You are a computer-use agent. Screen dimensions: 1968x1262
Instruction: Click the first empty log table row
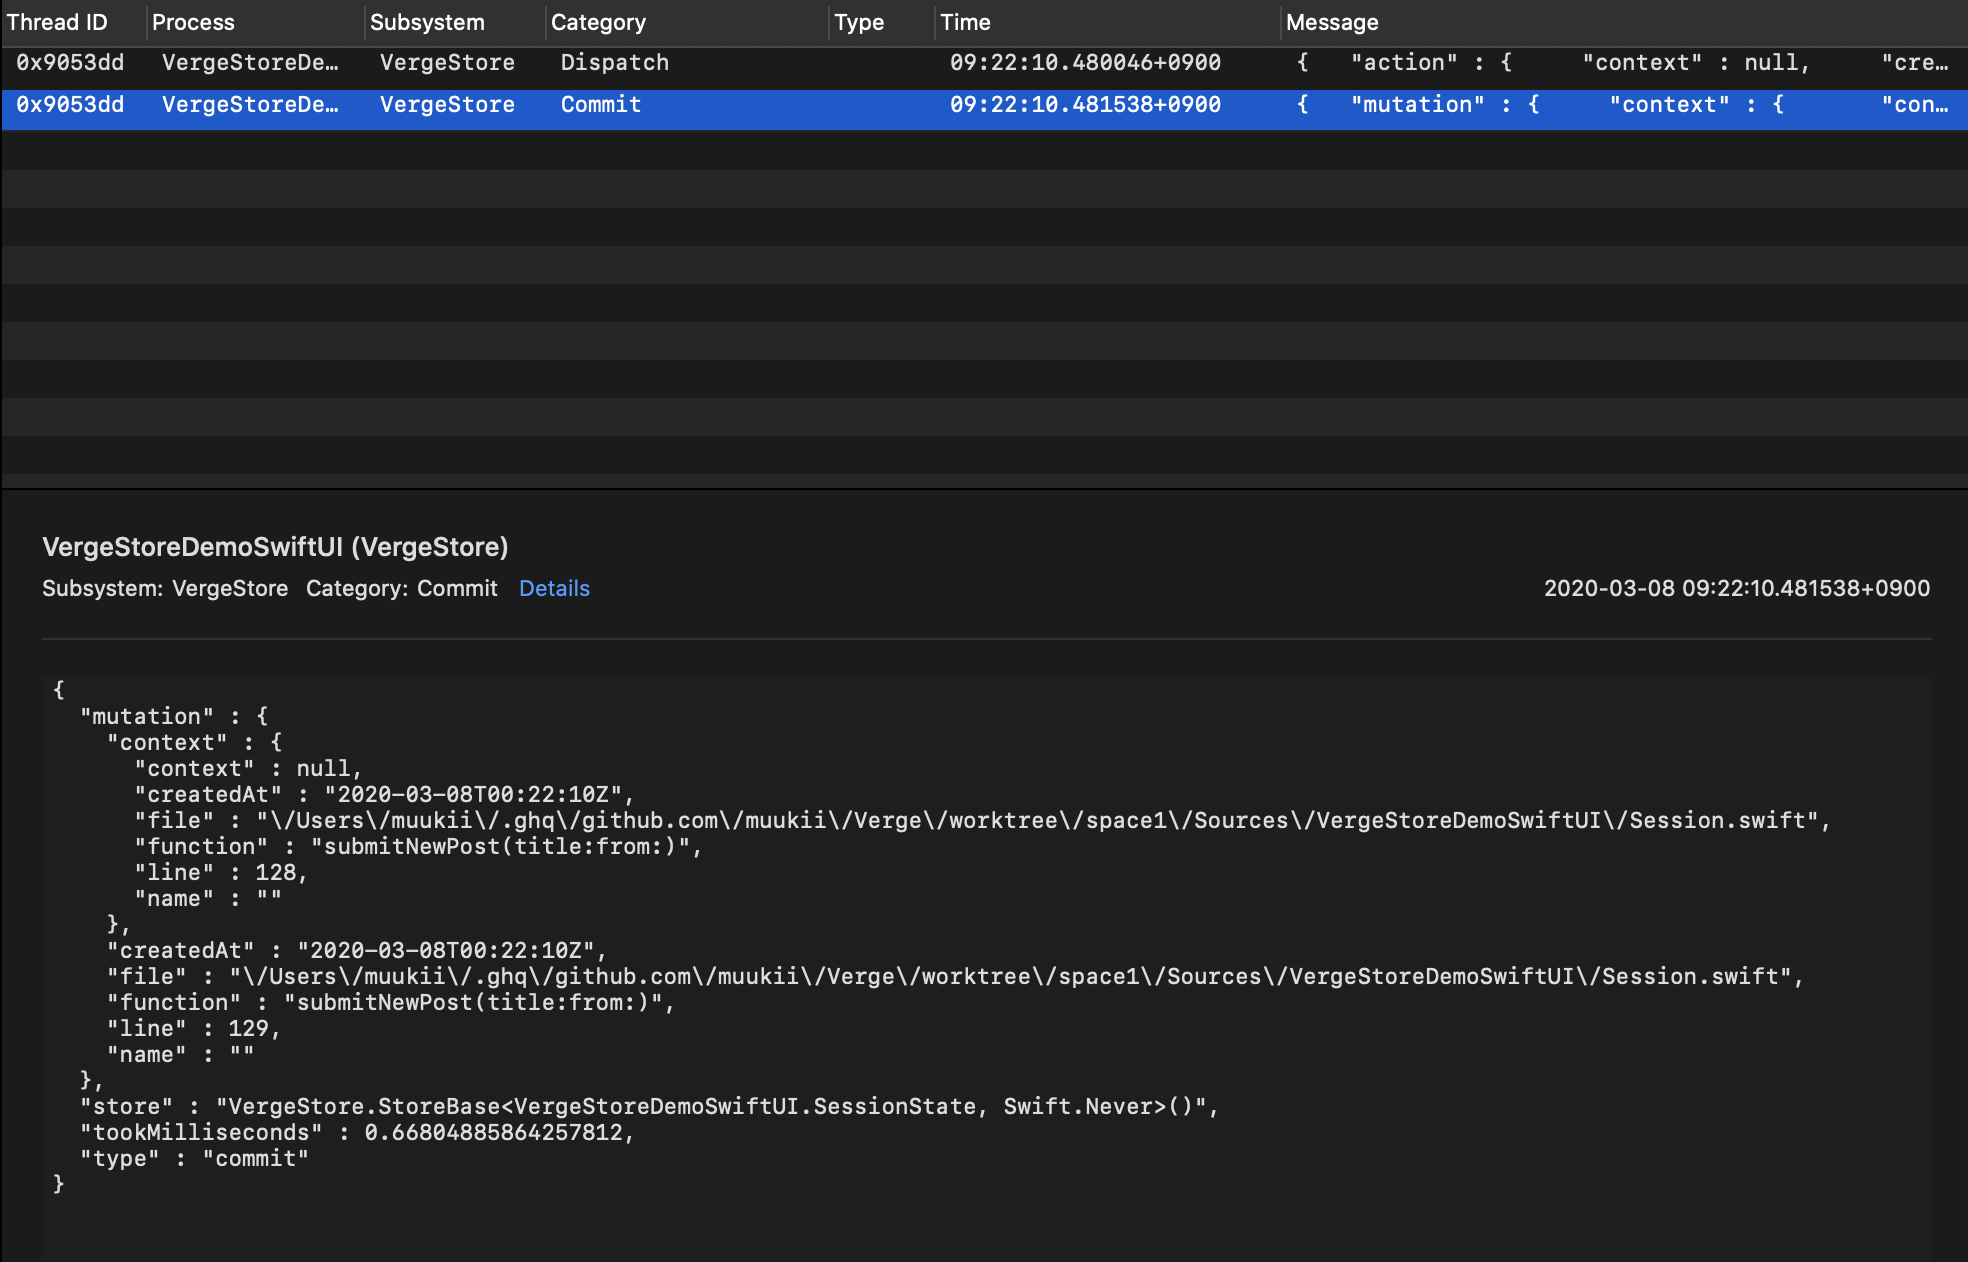coord(984,150)
